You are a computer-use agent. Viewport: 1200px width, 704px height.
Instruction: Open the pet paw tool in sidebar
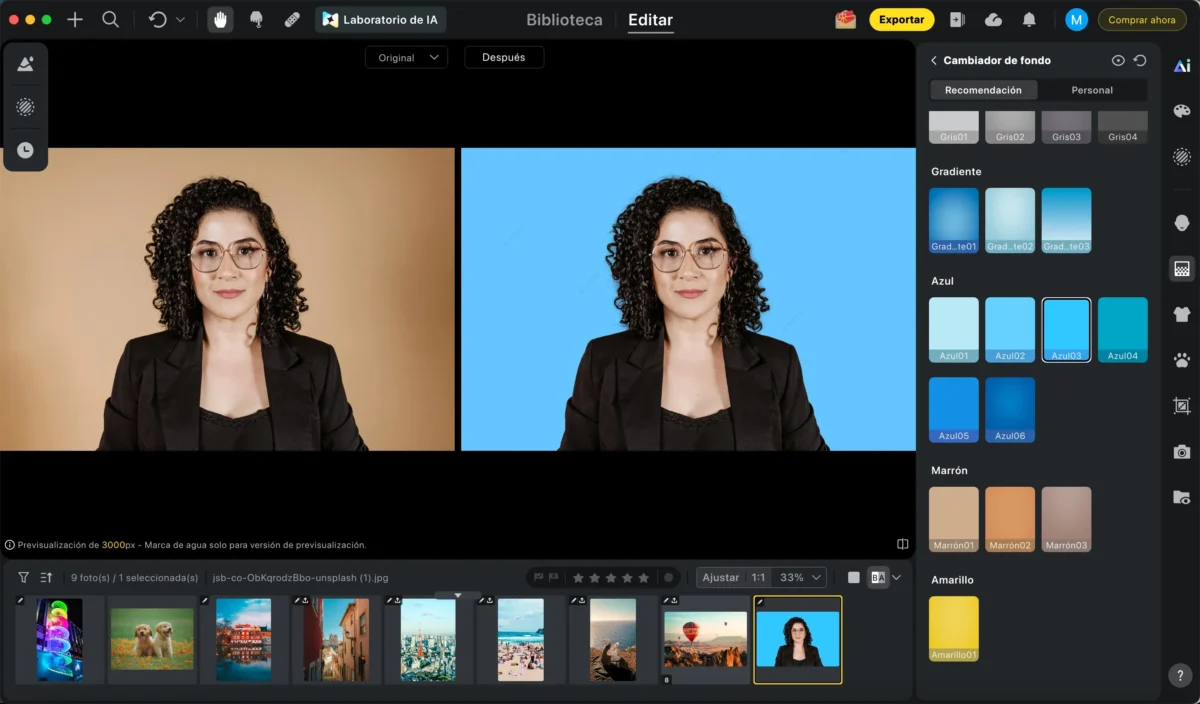1182,360
